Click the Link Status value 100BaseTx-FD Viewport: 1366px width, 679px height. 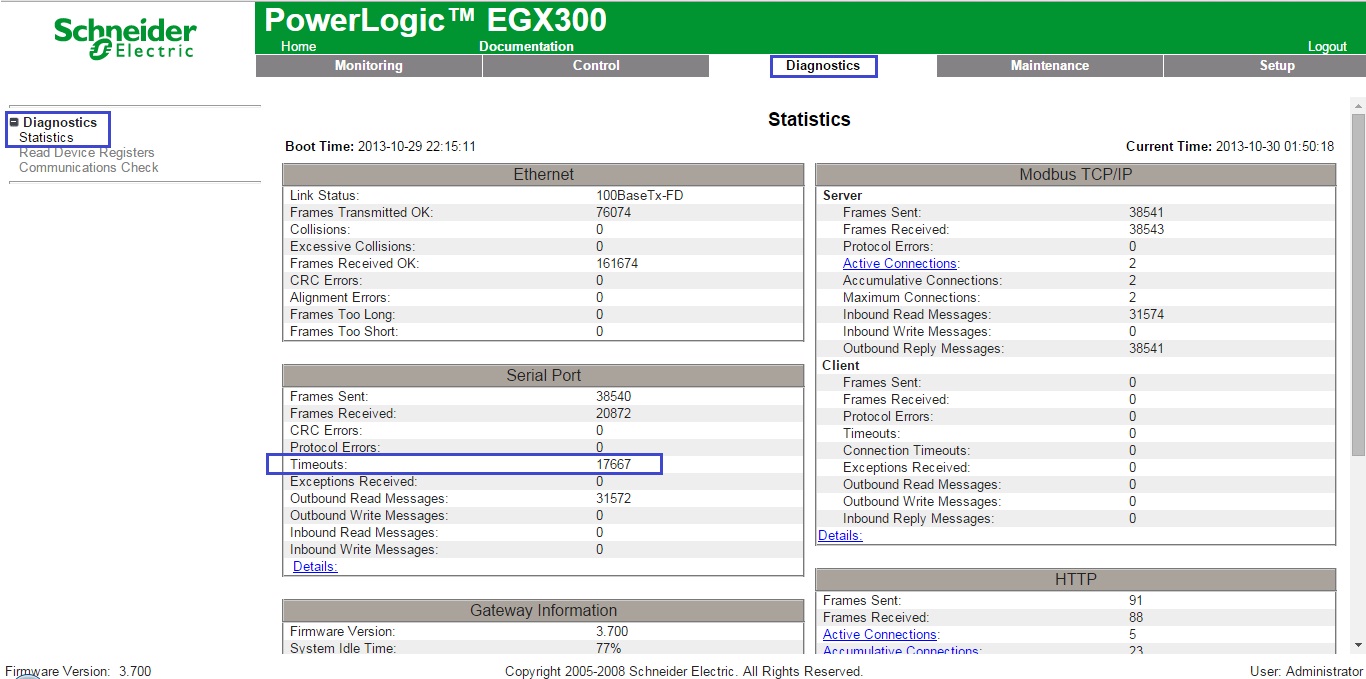[640, 196]
